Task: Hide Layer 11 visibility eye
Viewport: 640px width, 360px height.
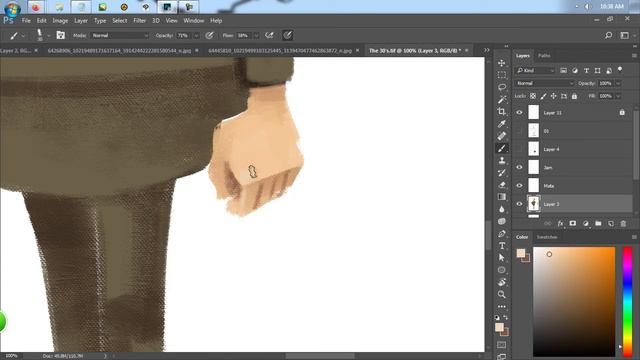Action: coord(519,113)
